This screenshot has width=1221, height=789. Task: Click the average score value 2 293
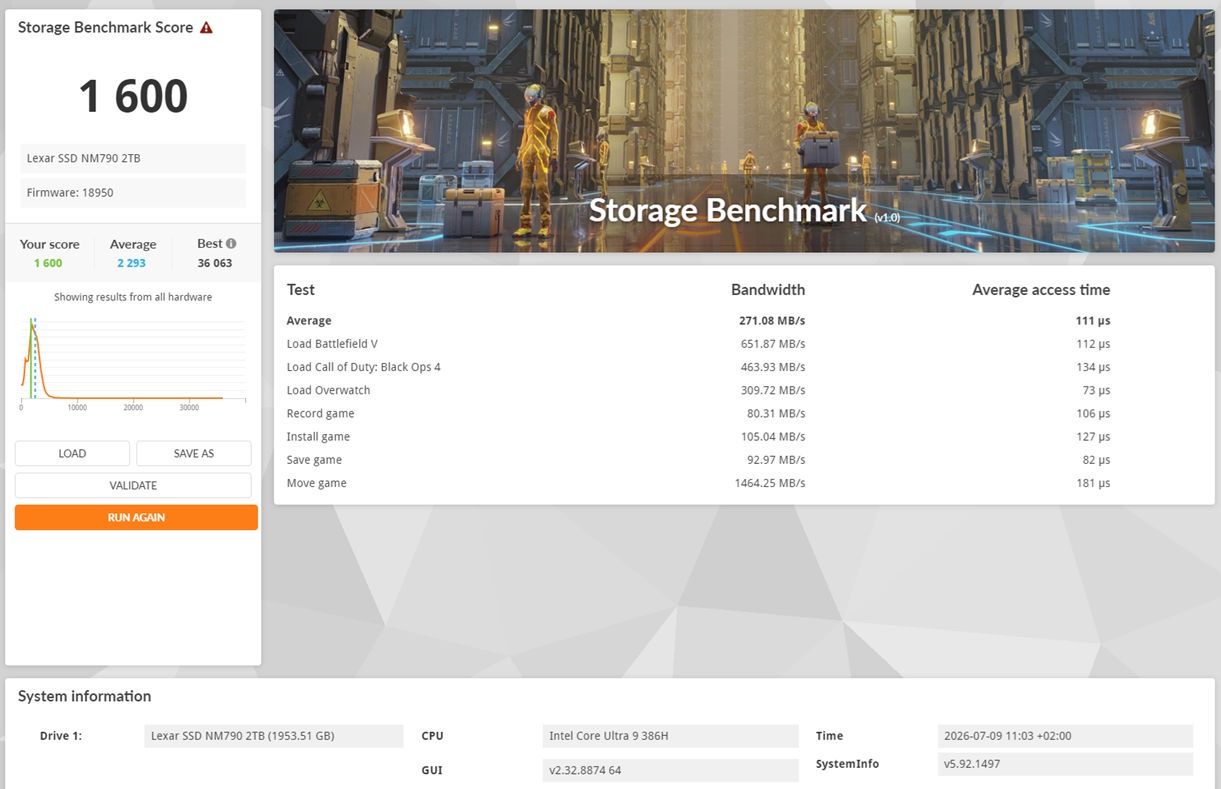133,263
